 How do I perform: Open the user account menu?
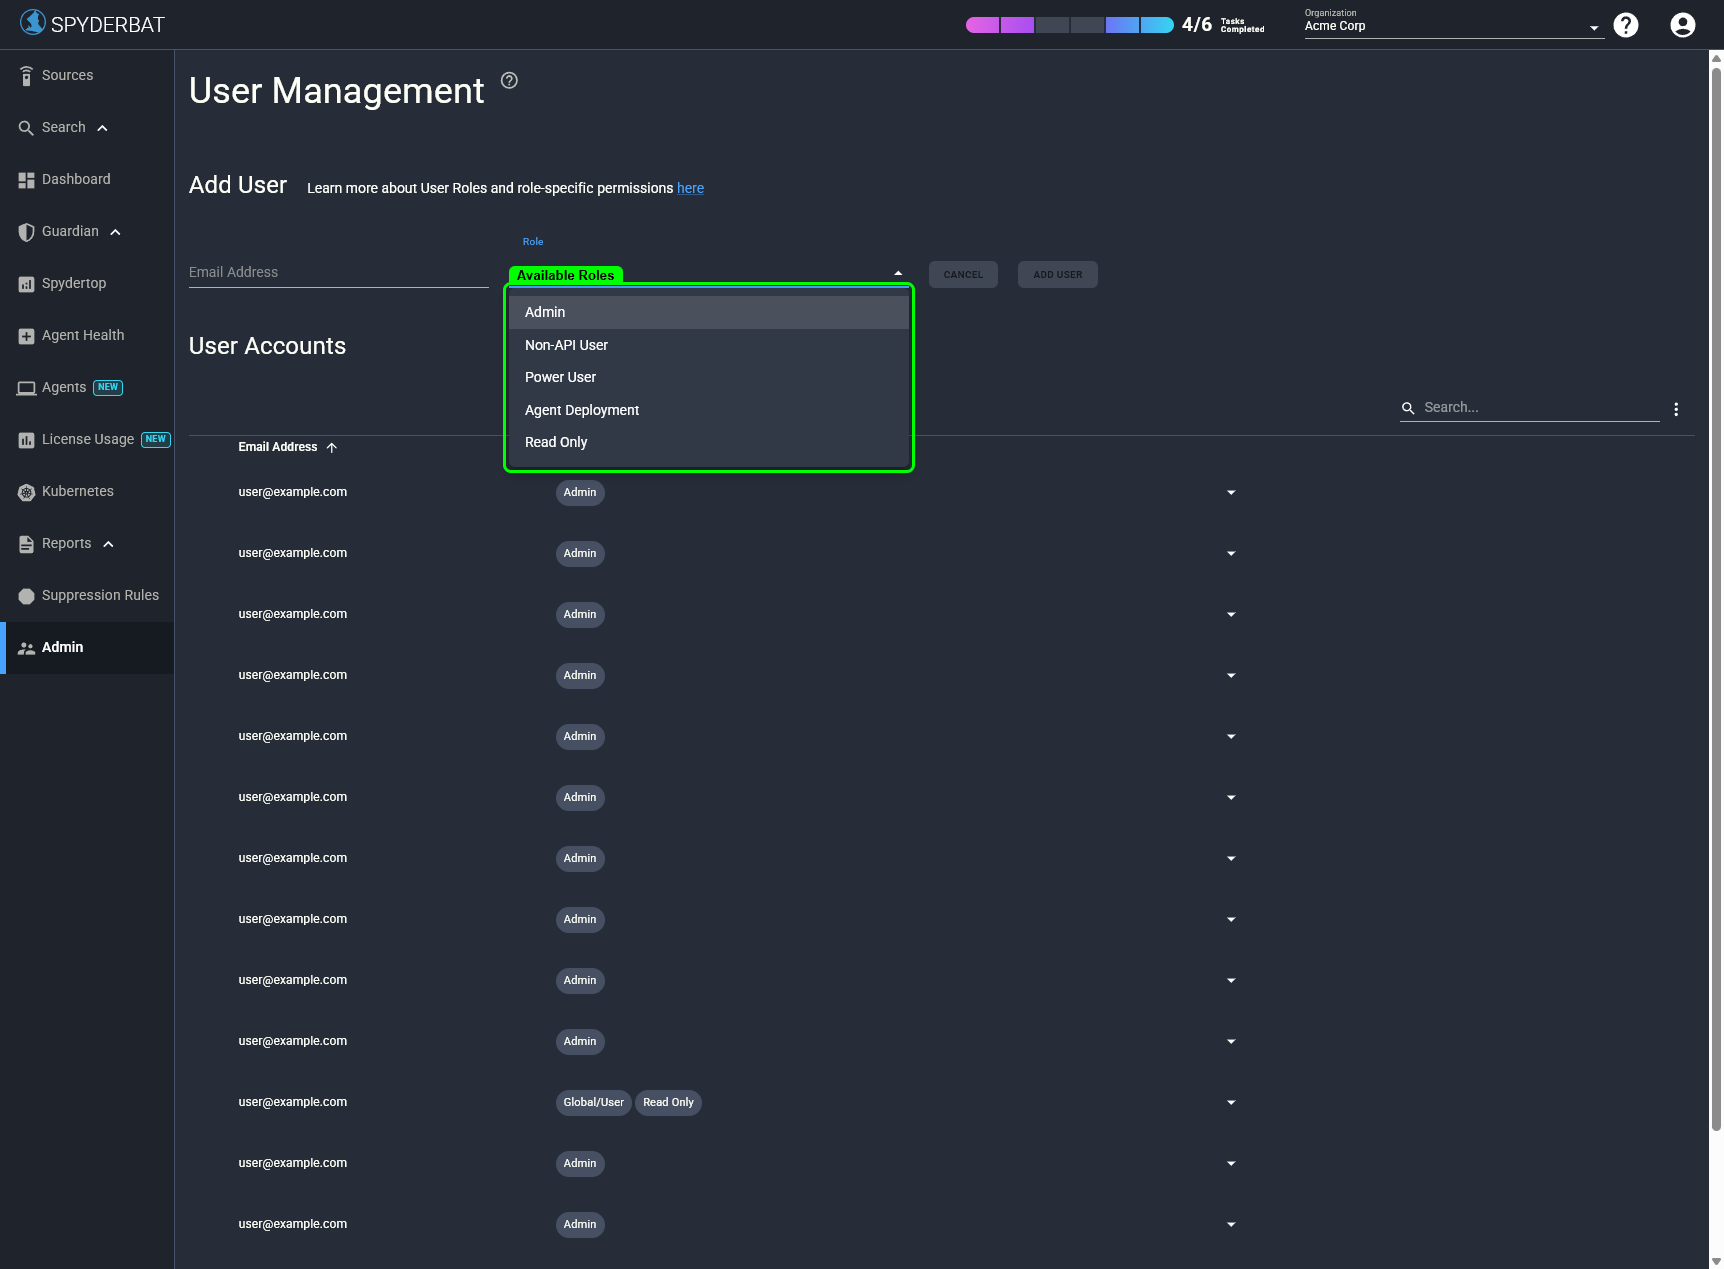click(1681, 24)
